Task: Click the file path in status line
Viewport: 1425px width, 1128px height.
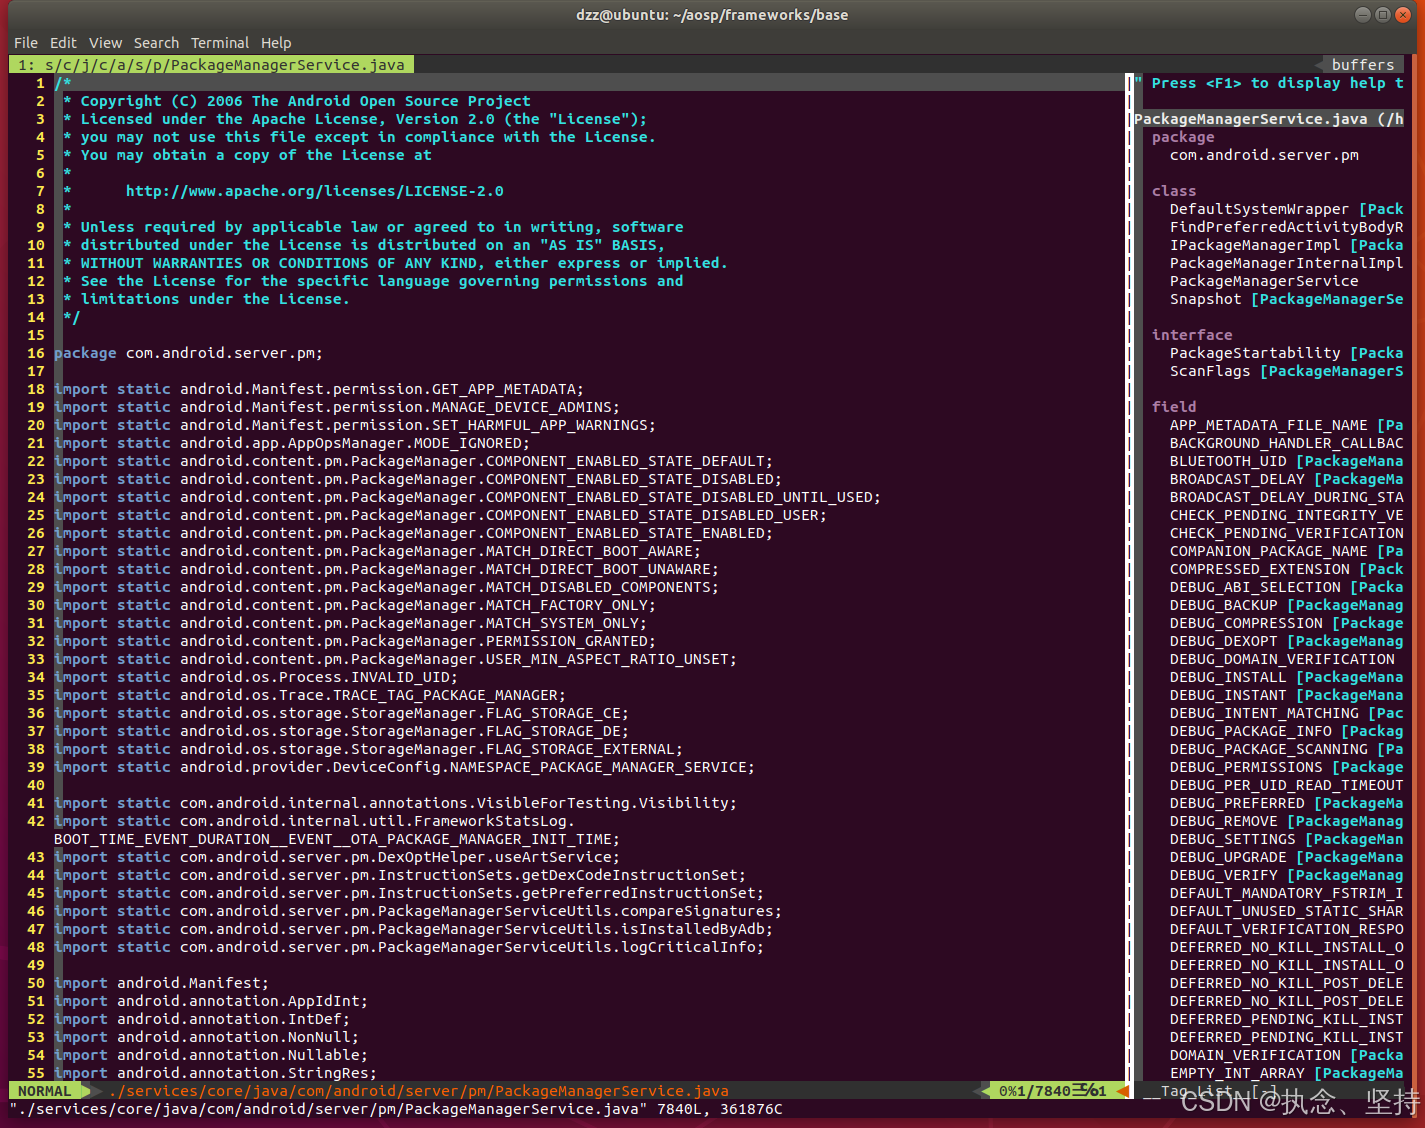Action: coord(418,1091)
